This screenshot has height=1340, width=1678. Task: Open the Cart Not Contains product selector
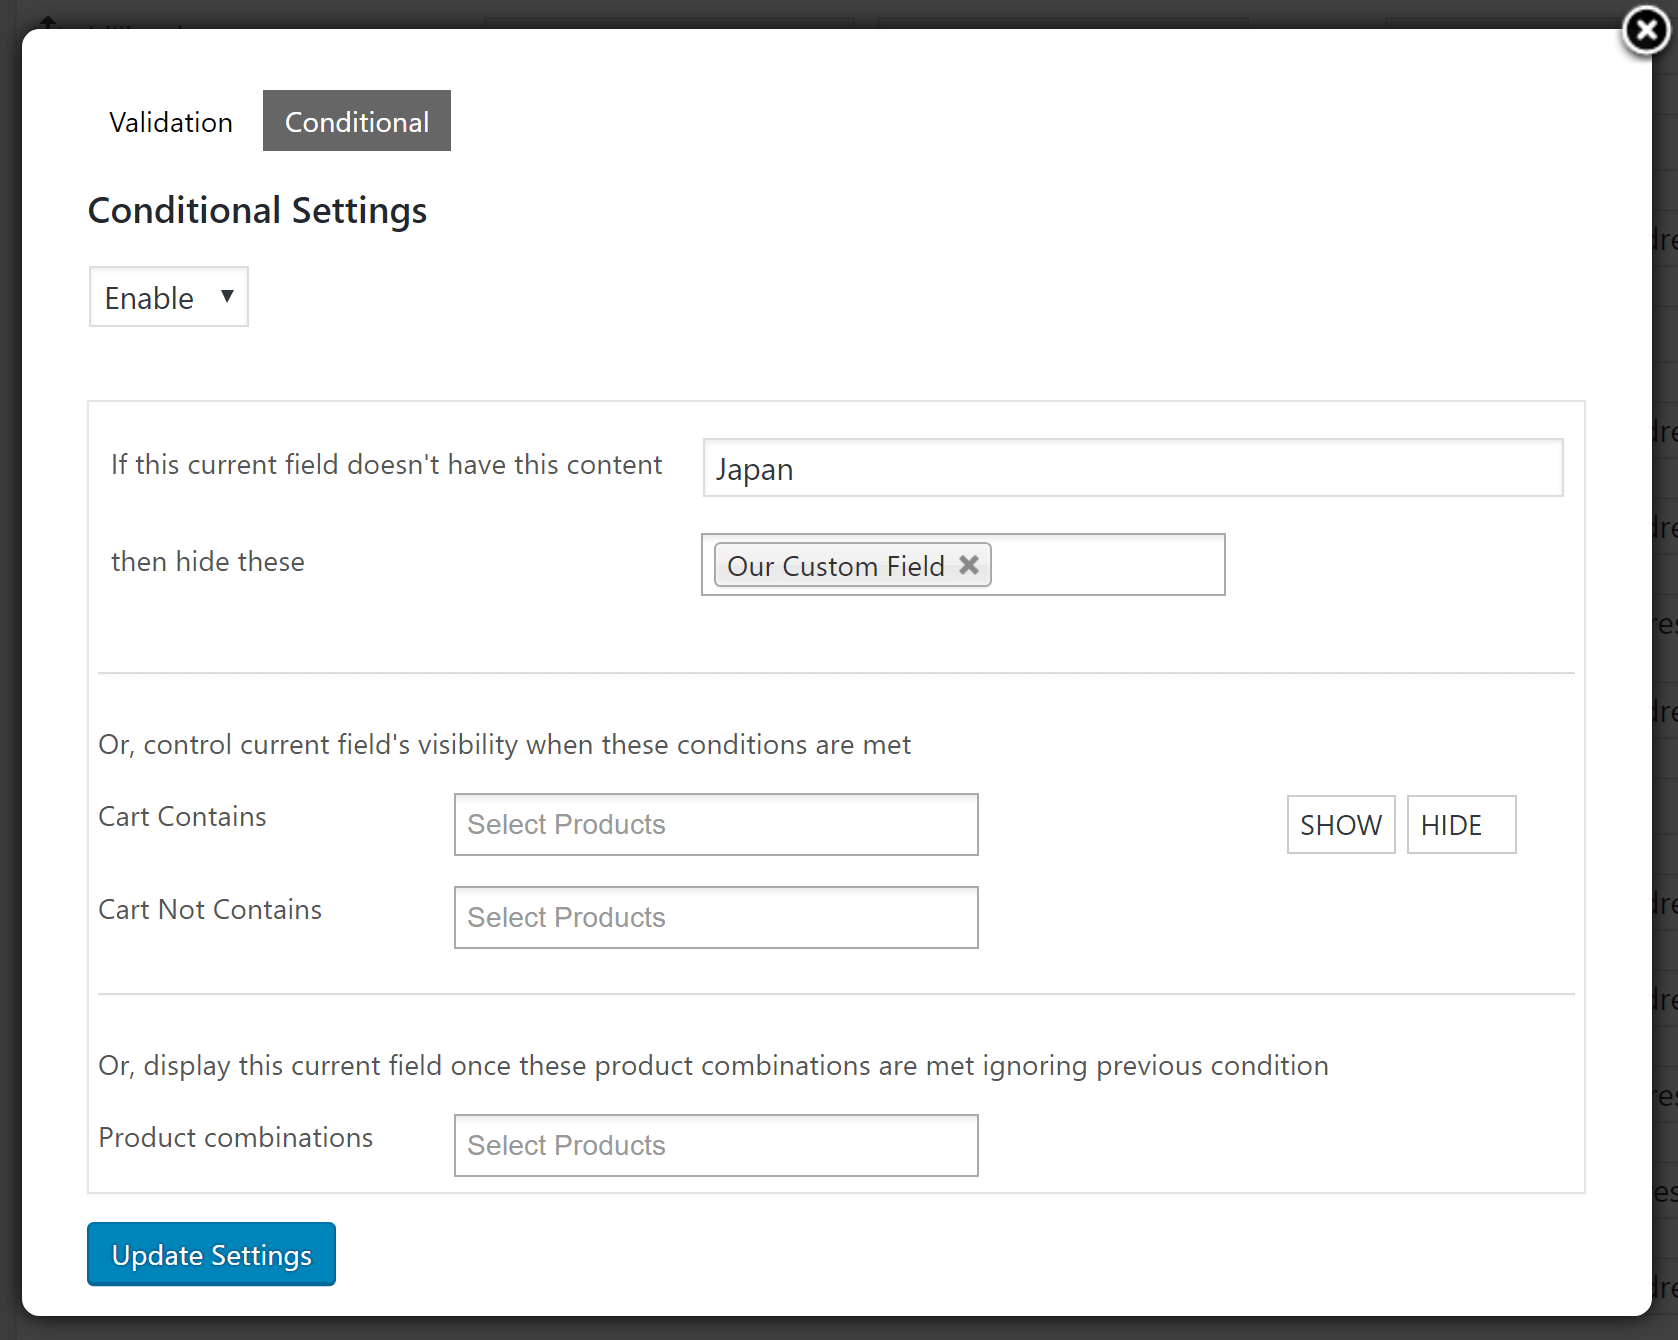tap(715, 917)
